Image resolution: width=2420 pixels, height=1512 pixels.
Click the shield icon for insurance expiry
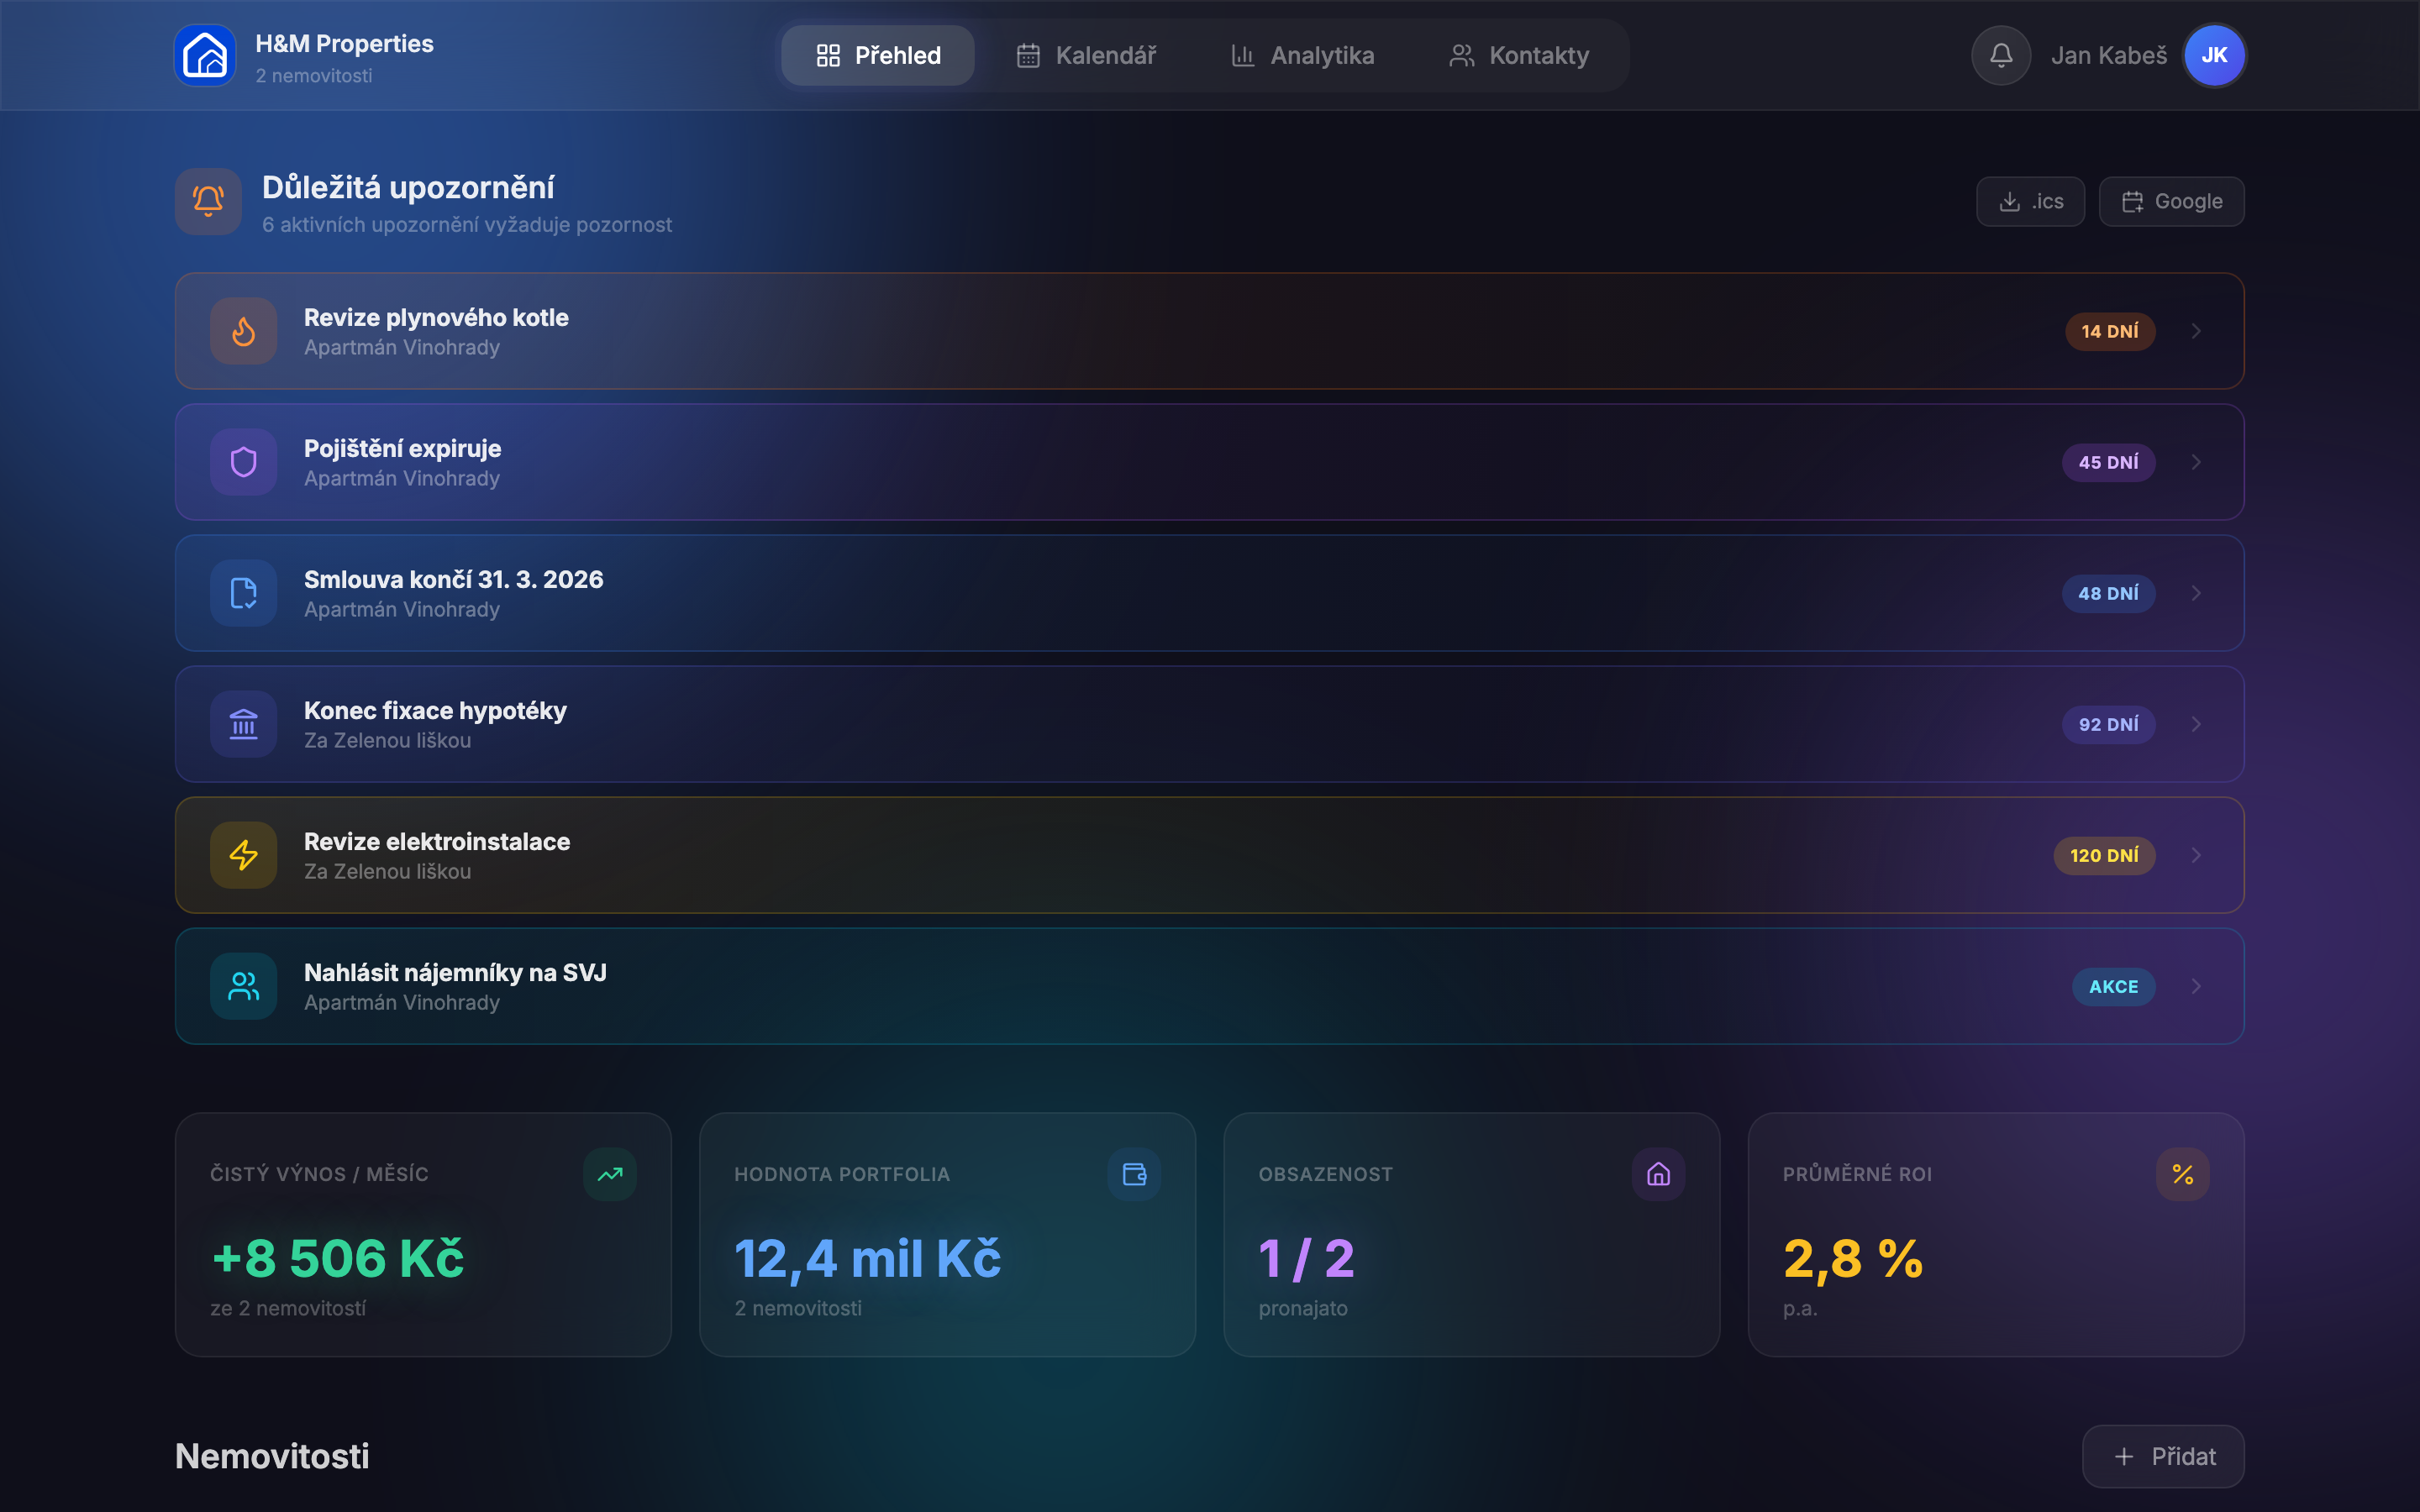243,462
